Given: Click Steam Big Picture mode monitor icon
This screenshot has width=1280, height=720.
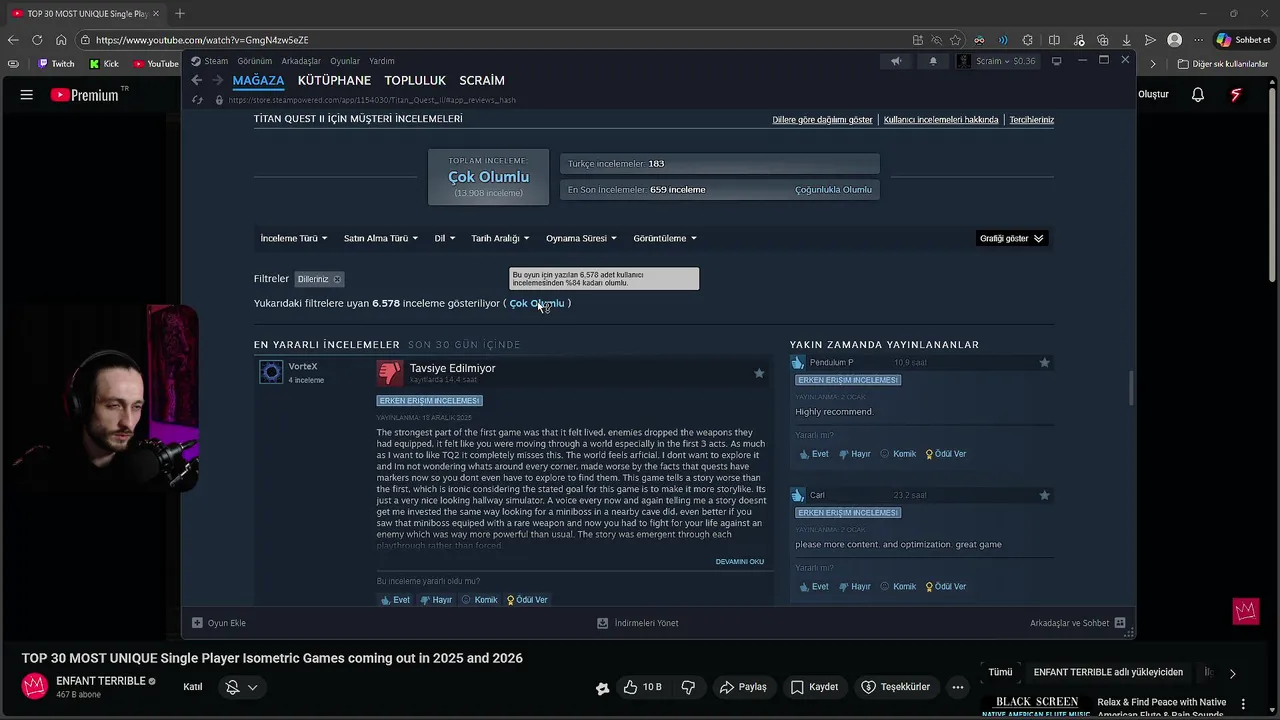Looking at the screenshot, I should click(x=1057, y=61).
